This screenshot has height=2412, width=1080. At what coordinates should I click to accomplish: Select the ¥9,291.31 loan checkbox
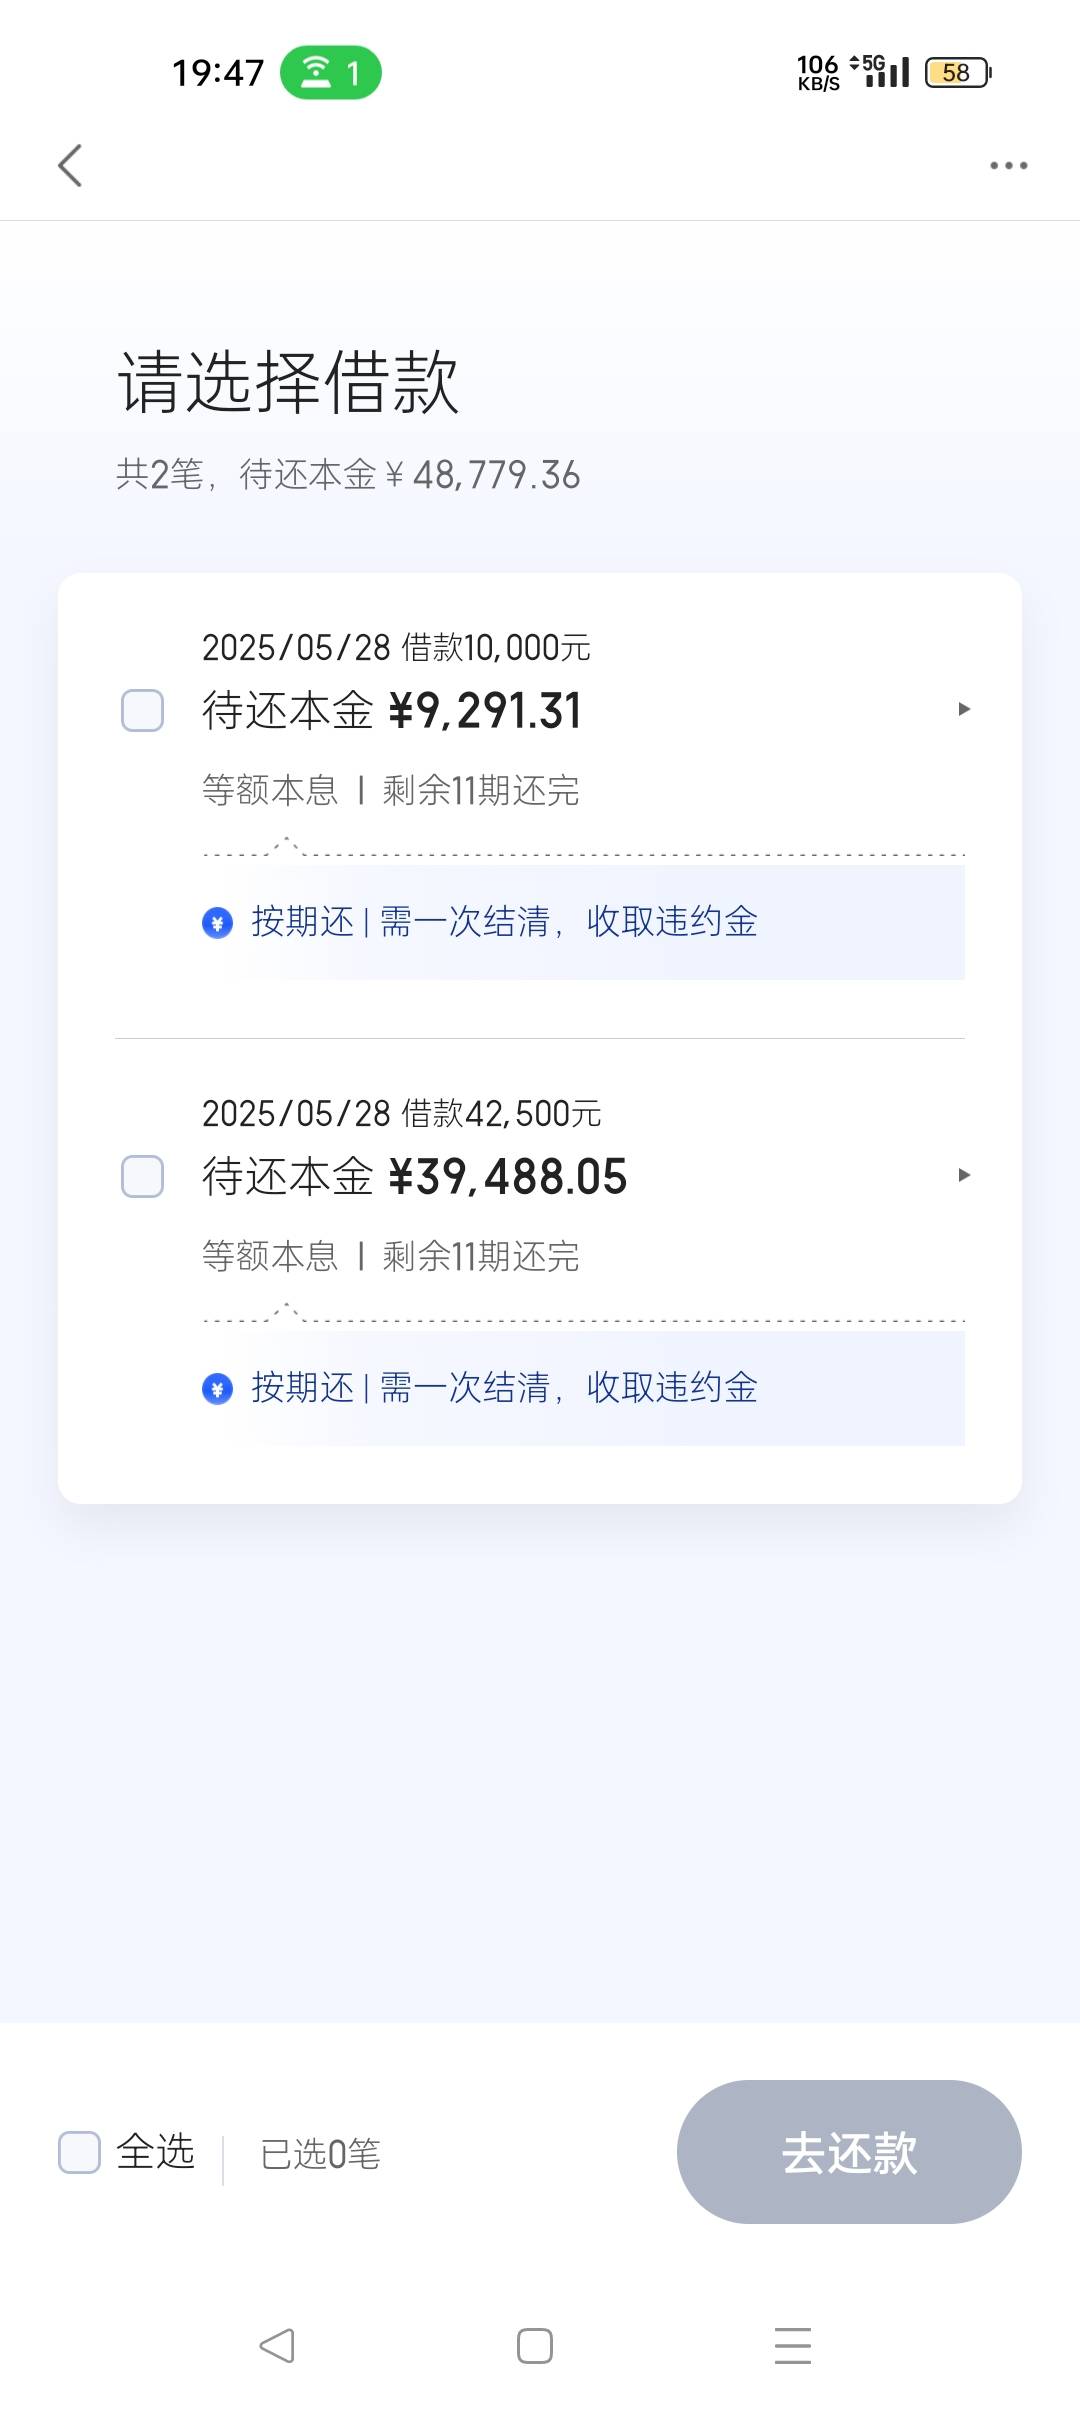pos(142,710)
